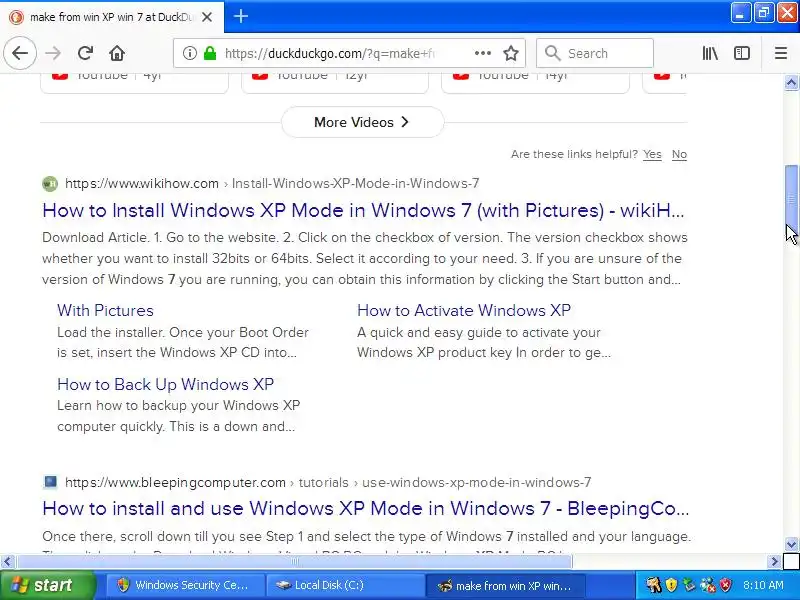800x600 pixels.
Task: Answer No to links helpful question
Action: pyautogui.click(x=679, y=154)
